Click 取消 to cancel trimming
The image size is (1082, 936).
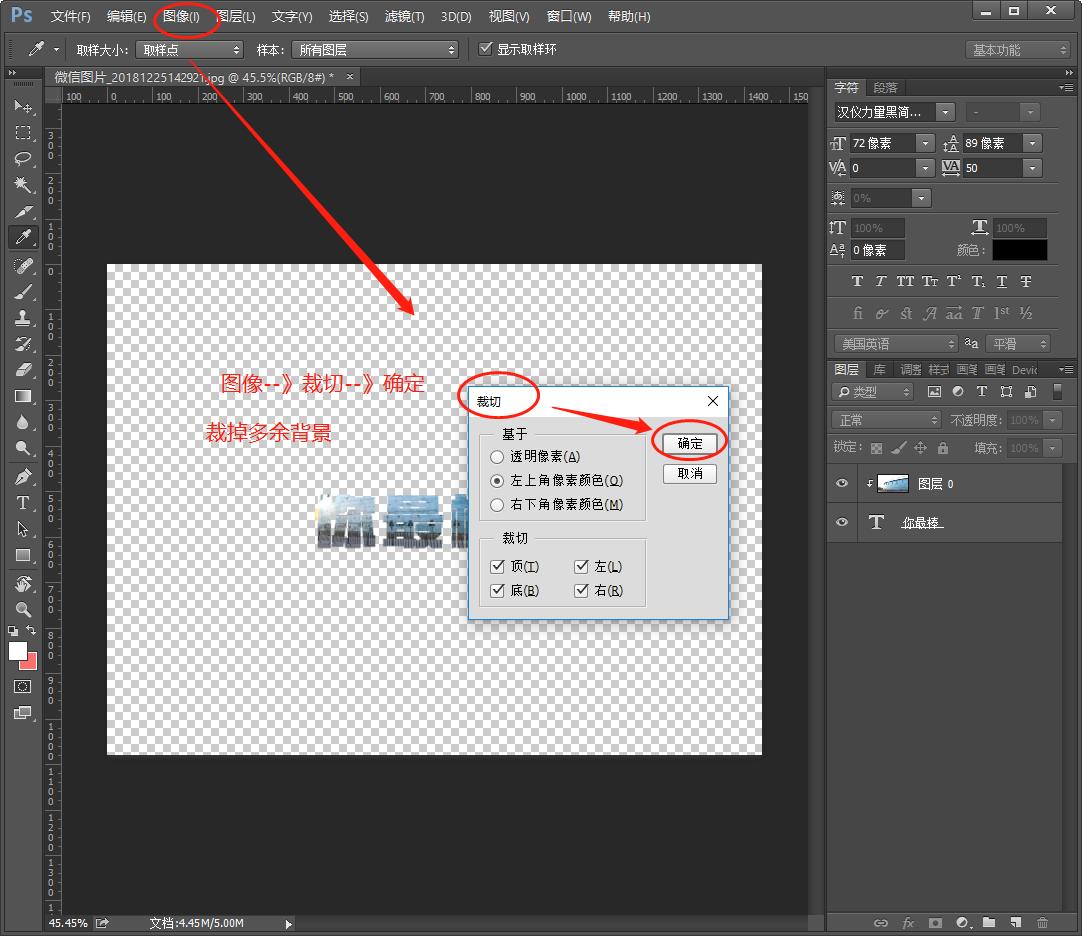point(690,473)
